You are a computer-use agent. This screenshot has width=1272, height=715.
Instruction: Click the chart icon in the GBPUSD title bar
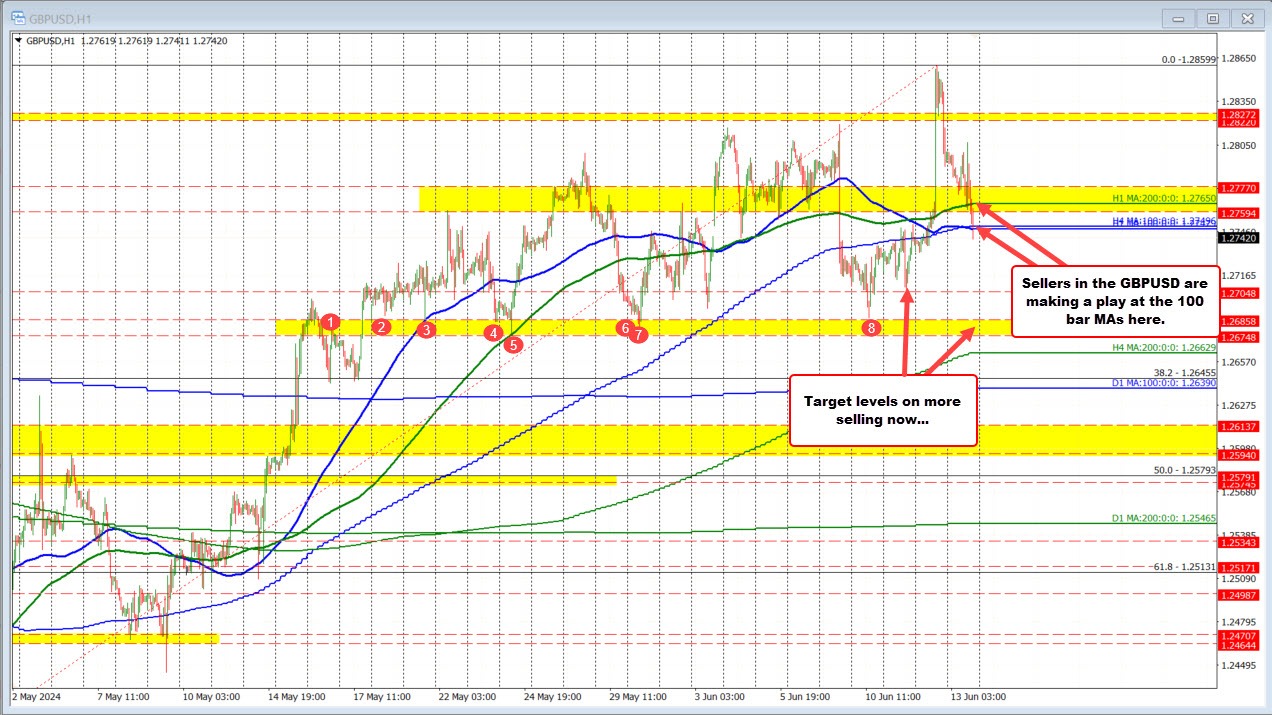pos(18,17)
